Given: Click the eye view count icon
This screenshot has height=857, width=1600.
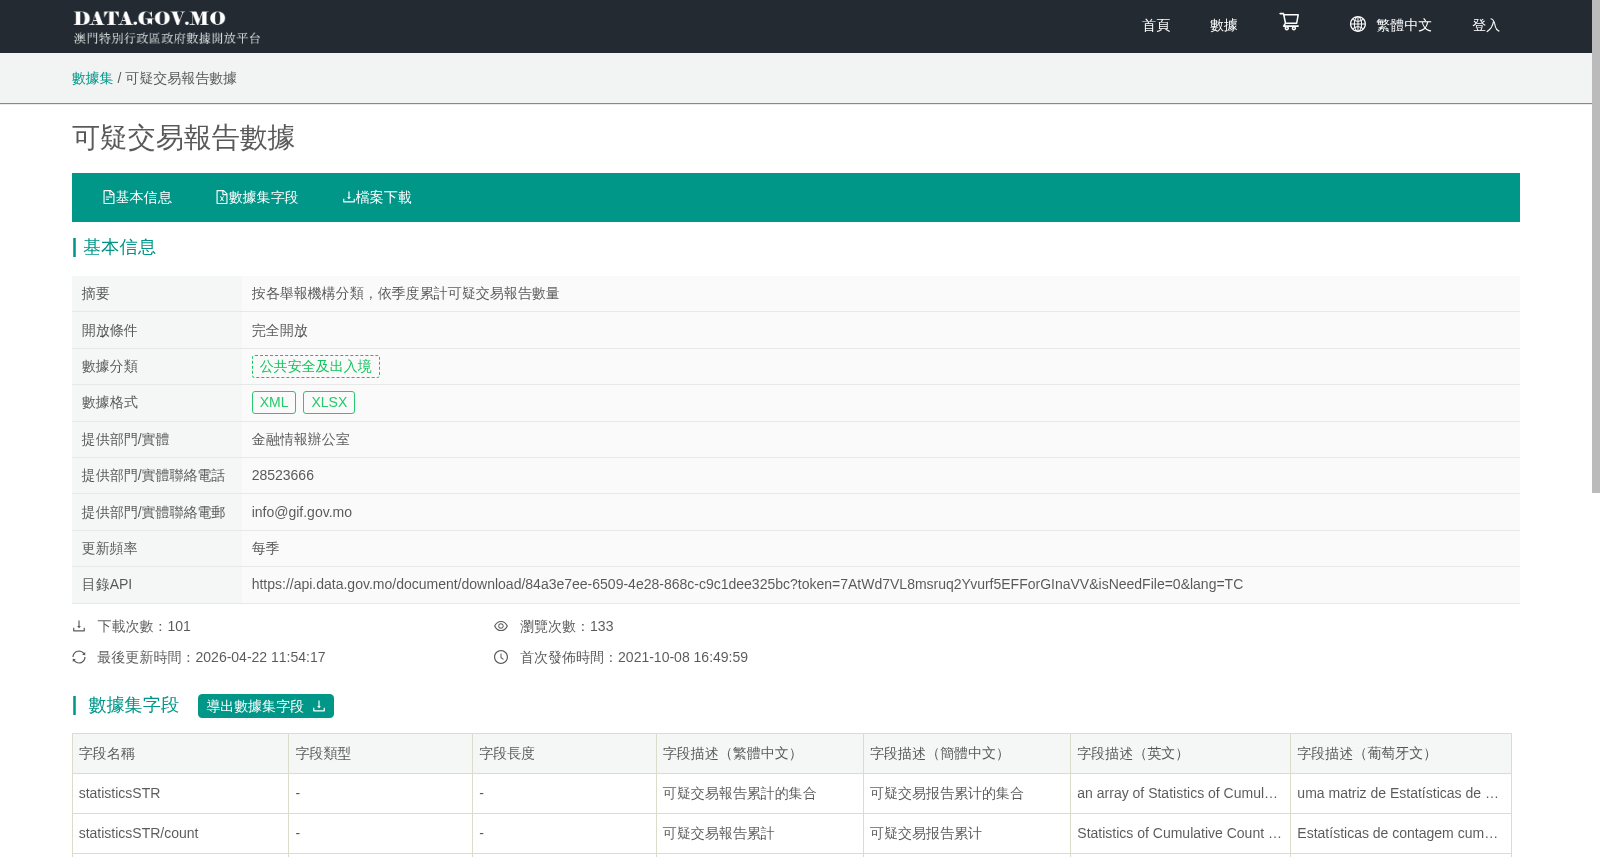Looking at the screenshot, I should [501, 626].
